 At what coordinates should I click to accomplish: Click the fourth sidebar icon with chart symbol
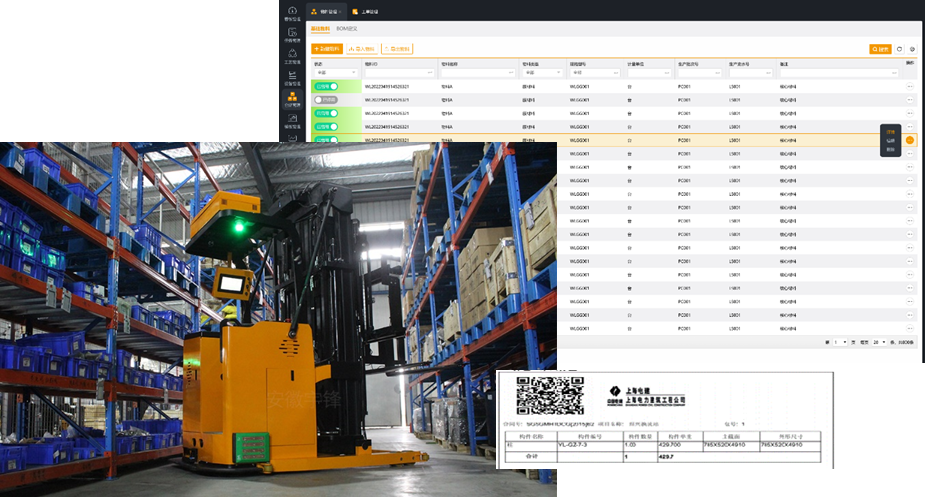point(292,77)
